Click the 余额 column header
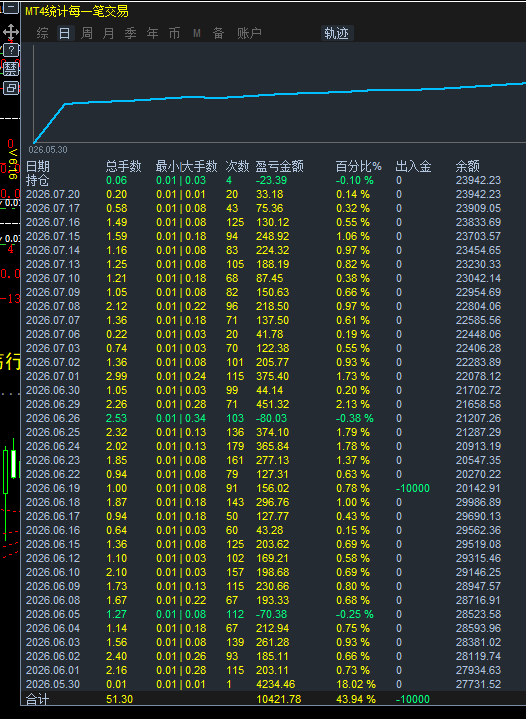 (468, 166)
